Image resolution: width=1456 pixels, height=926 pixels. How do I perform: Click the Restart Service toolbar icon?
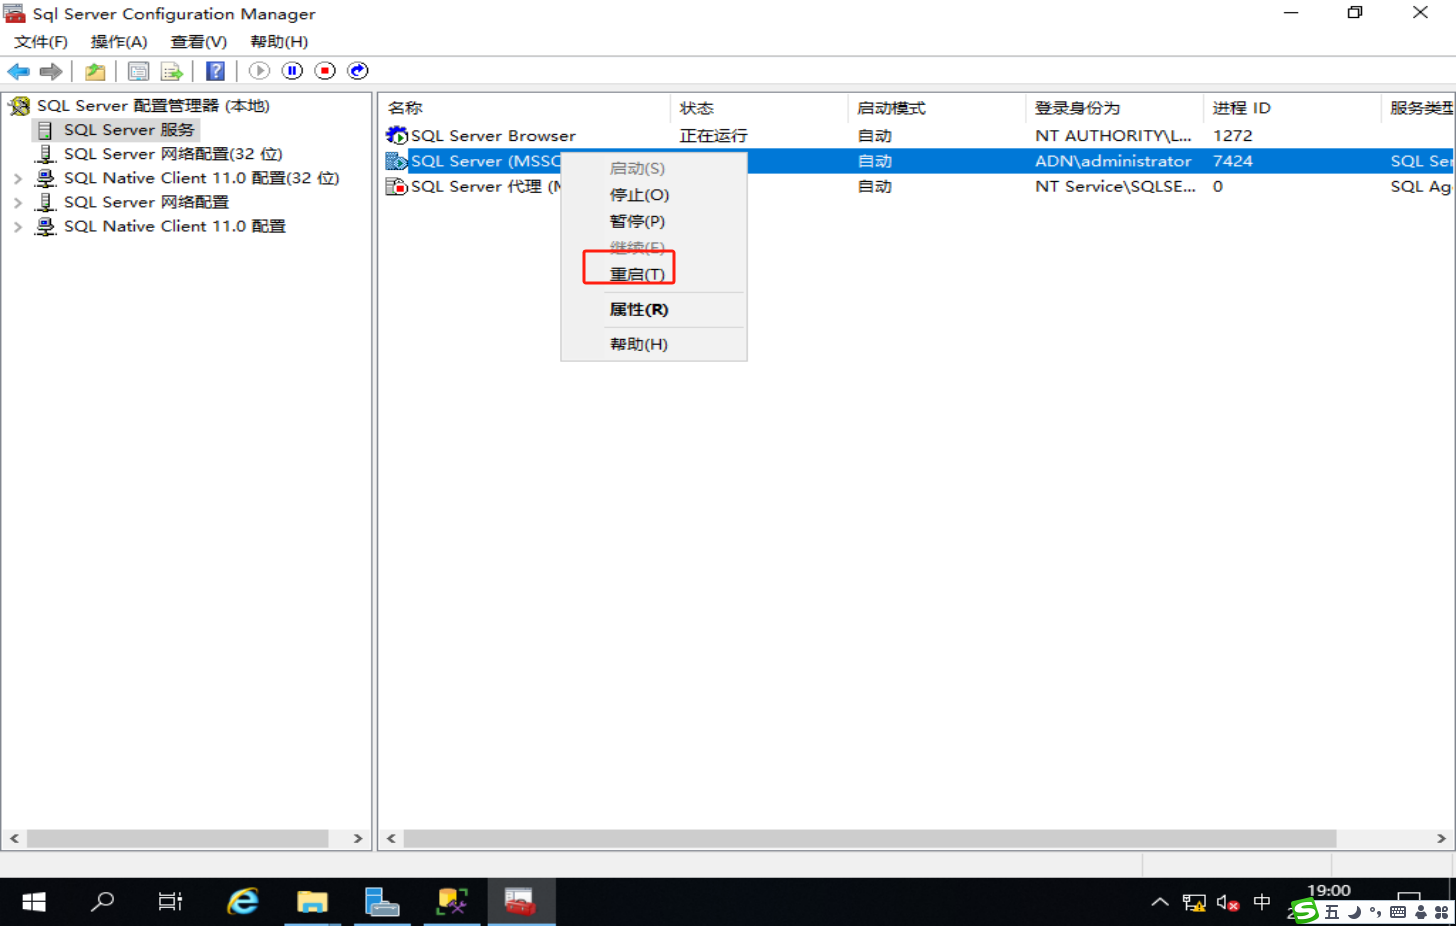click(x=358, y=71)
